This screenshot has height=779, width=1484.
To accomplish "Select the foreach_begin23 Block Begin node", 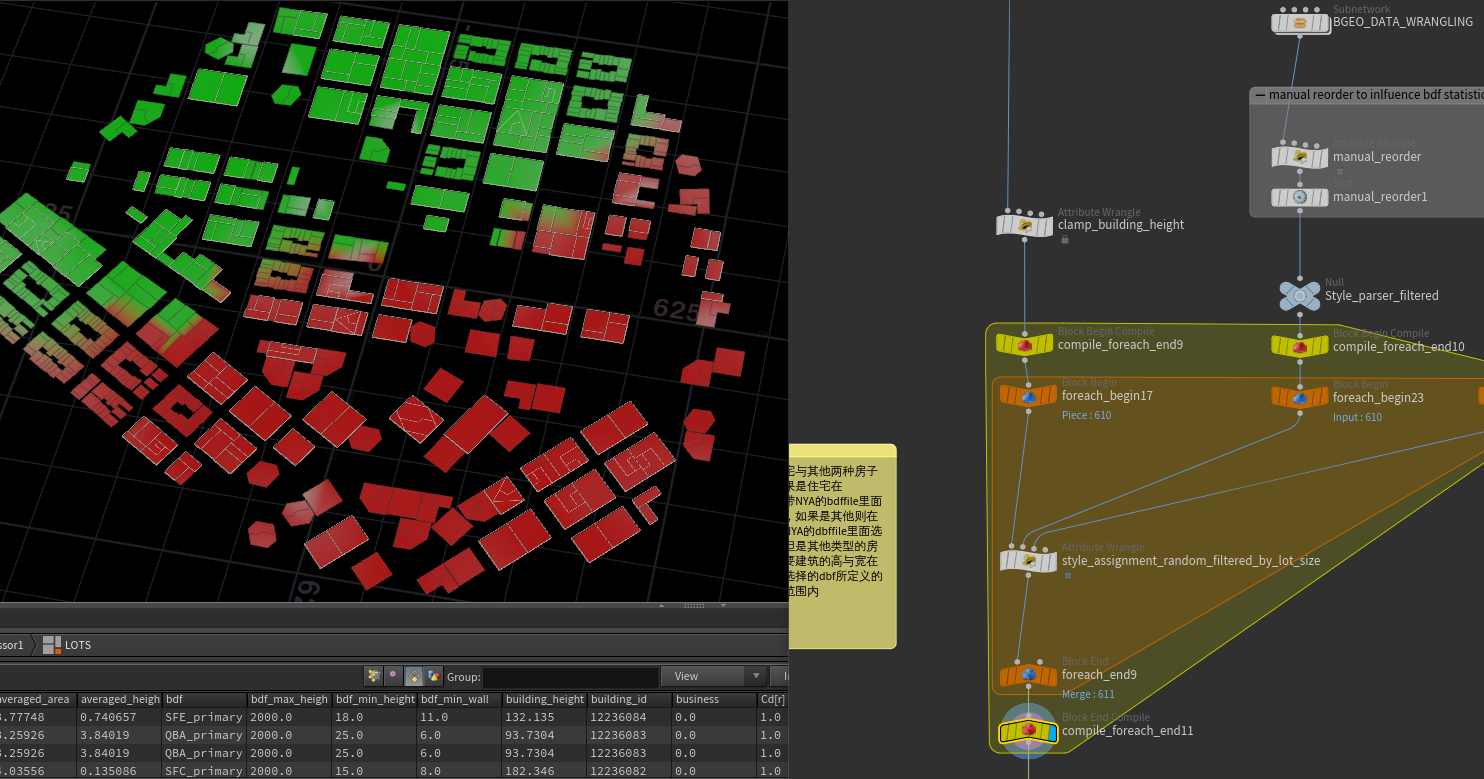I will point(1299,398).
